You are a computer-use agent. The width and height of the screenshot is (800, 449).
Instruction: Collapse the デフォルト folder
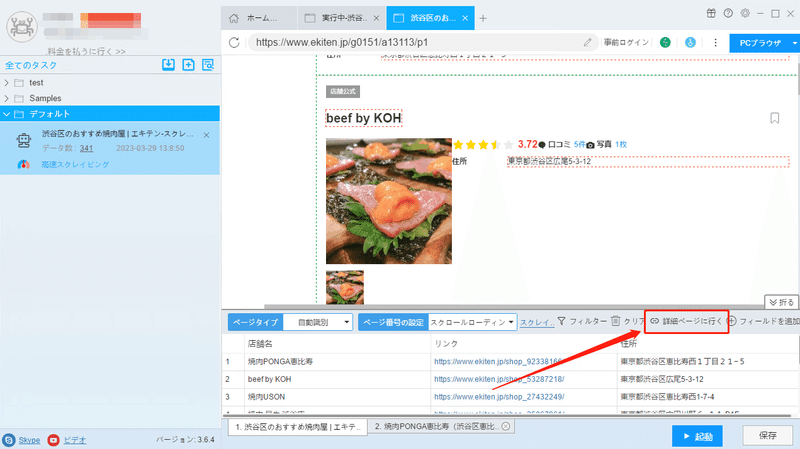pos(7,114)
